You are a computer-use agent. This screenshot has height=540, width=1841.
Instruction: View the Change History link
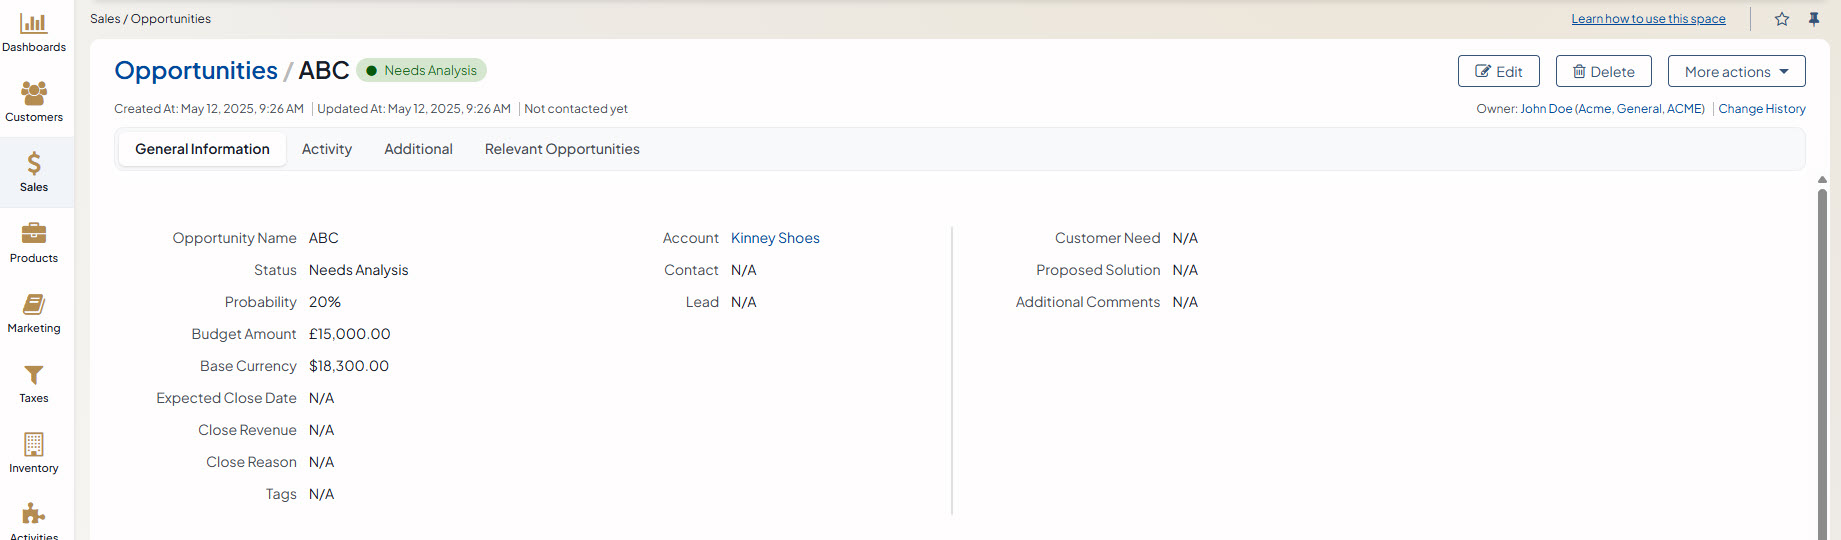coord(1761,109)
